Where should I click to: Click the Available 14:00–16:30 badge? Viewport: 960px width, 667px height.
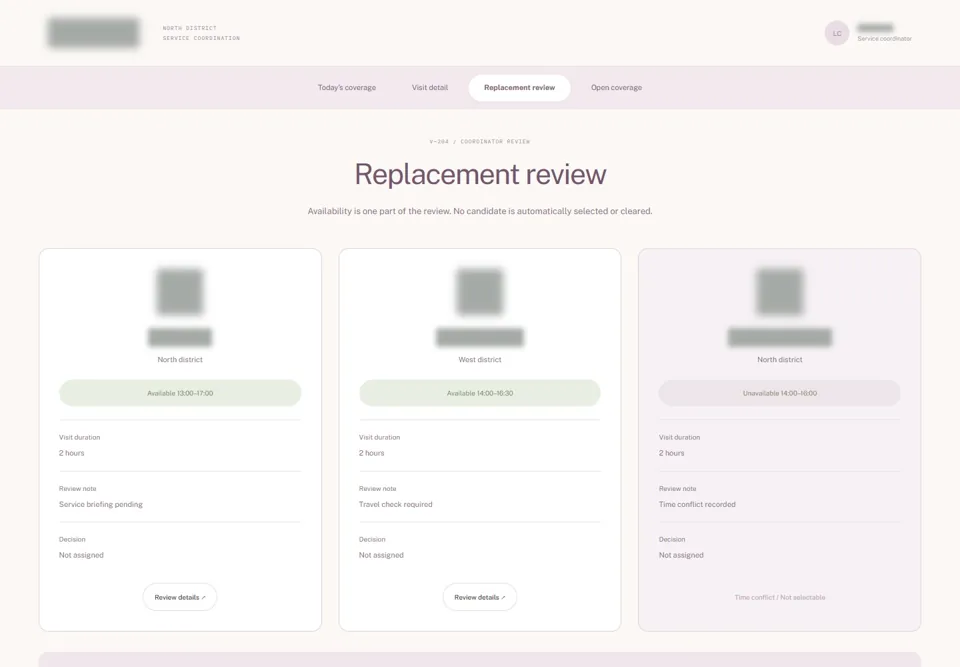click(x=479, y=393)
